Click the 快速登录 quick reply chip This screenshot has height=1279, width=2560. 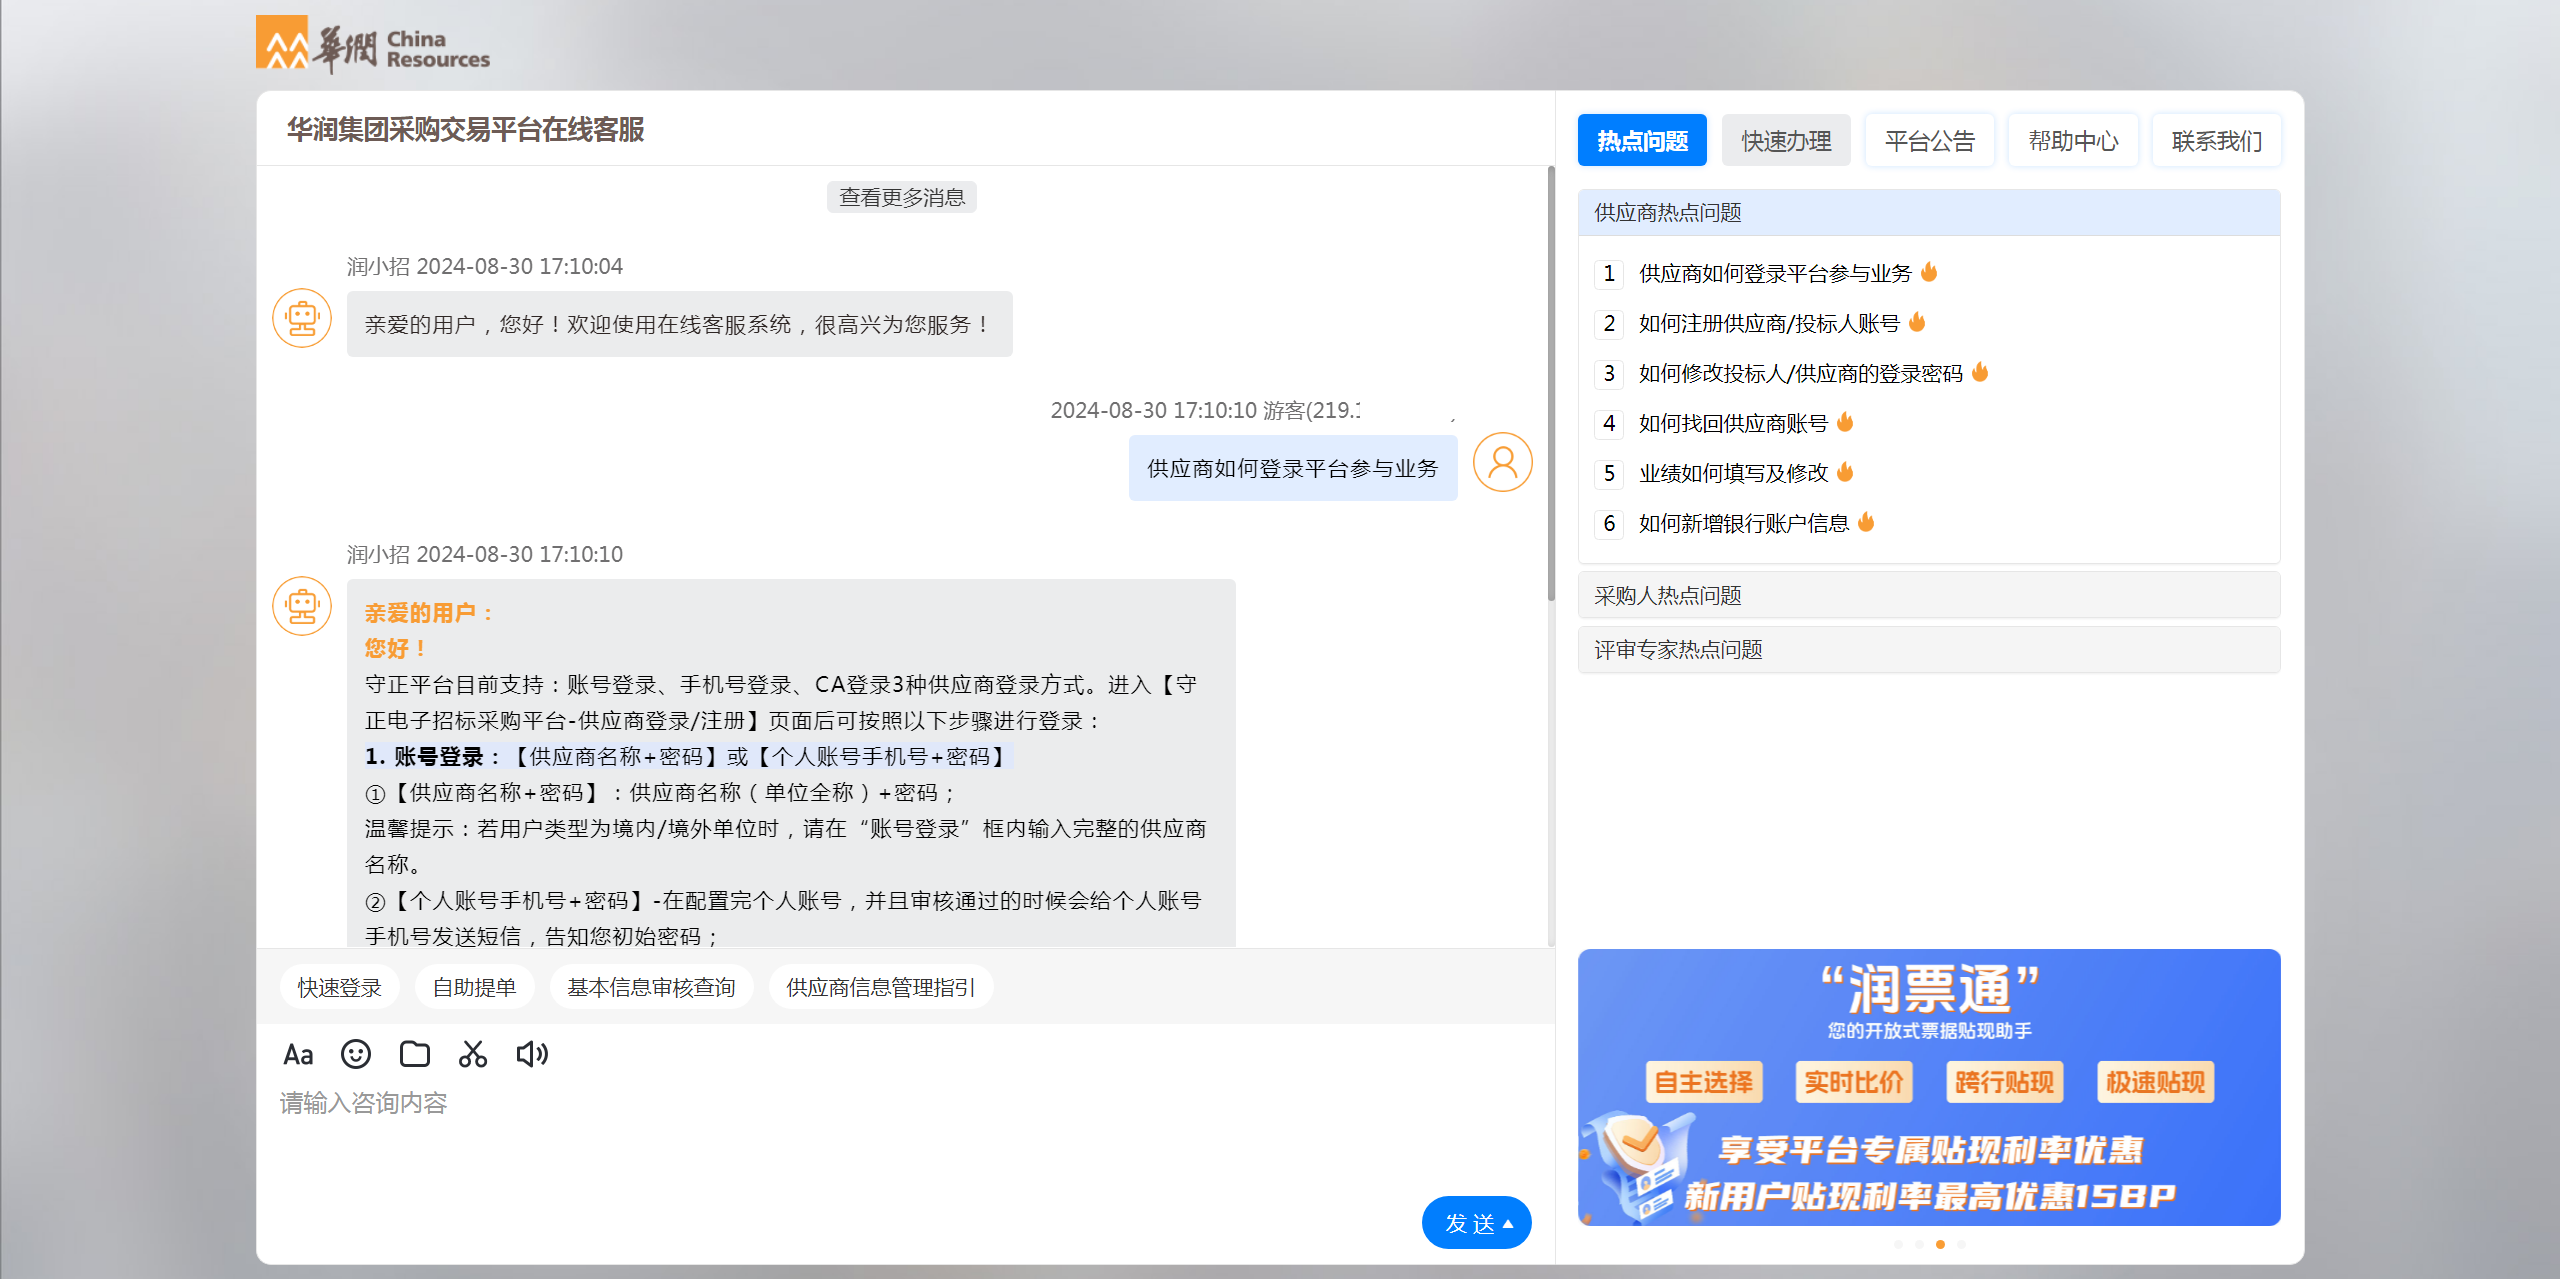click(339, 988)
